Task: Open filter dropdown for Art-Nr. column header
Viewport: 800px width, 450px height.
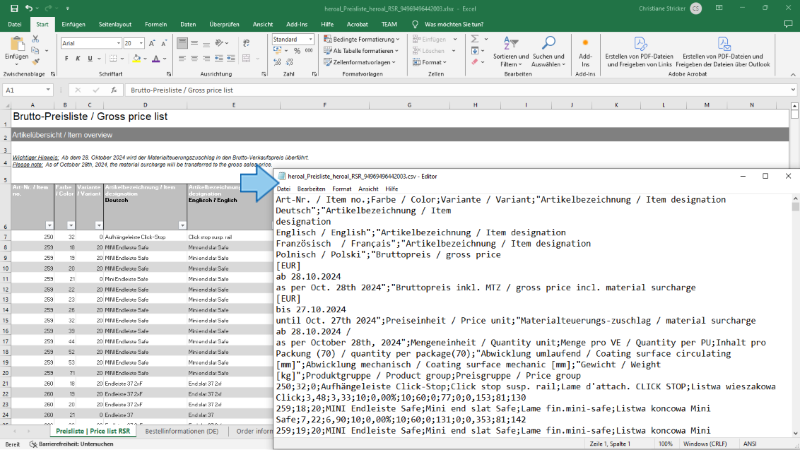Action: 49,225
